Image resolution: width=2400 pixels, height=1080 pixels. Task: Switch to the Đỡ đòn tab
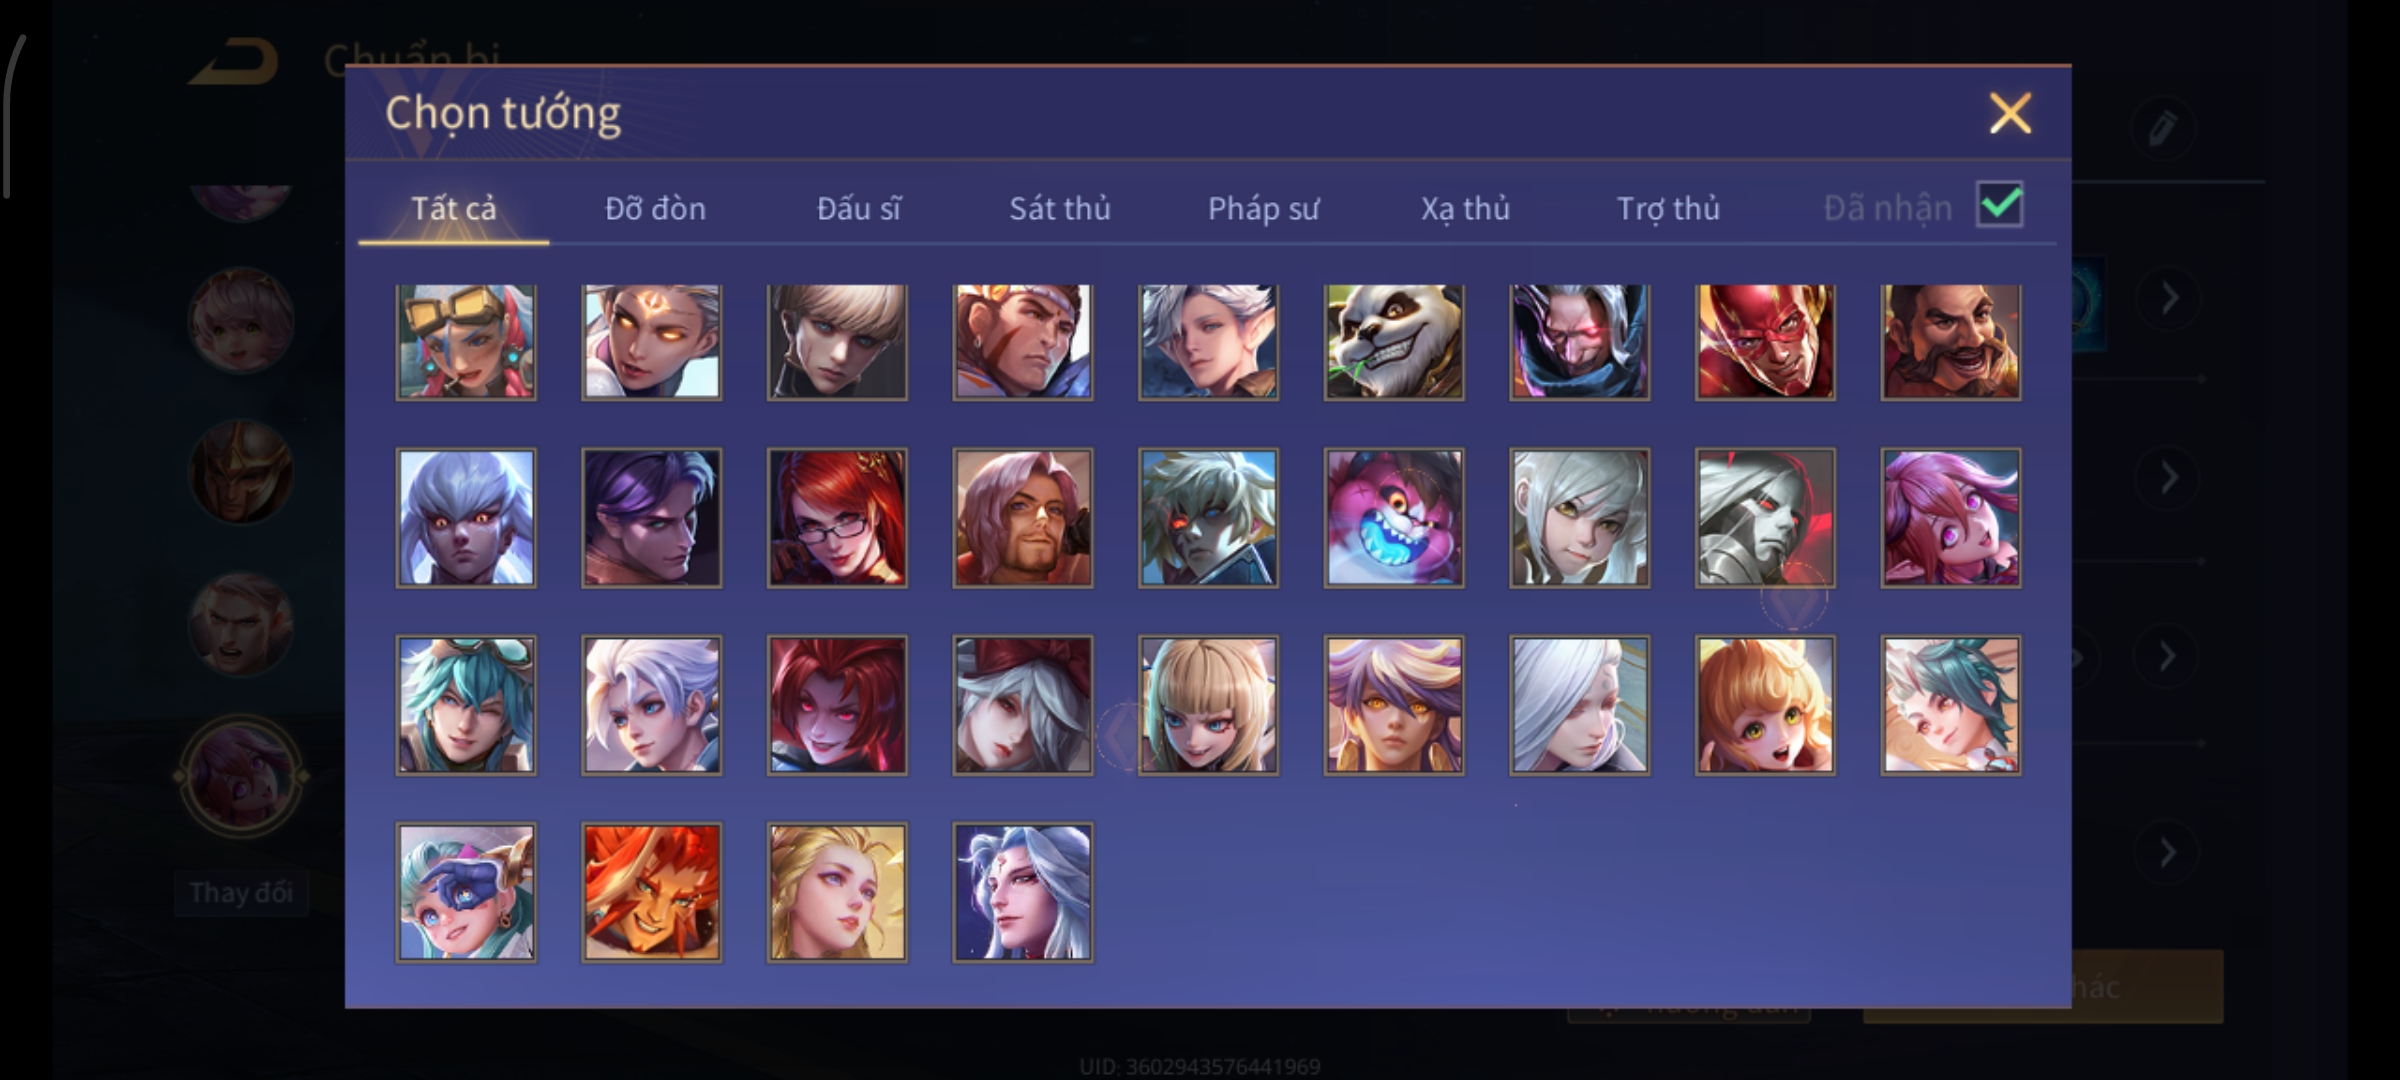coord(655,208)
